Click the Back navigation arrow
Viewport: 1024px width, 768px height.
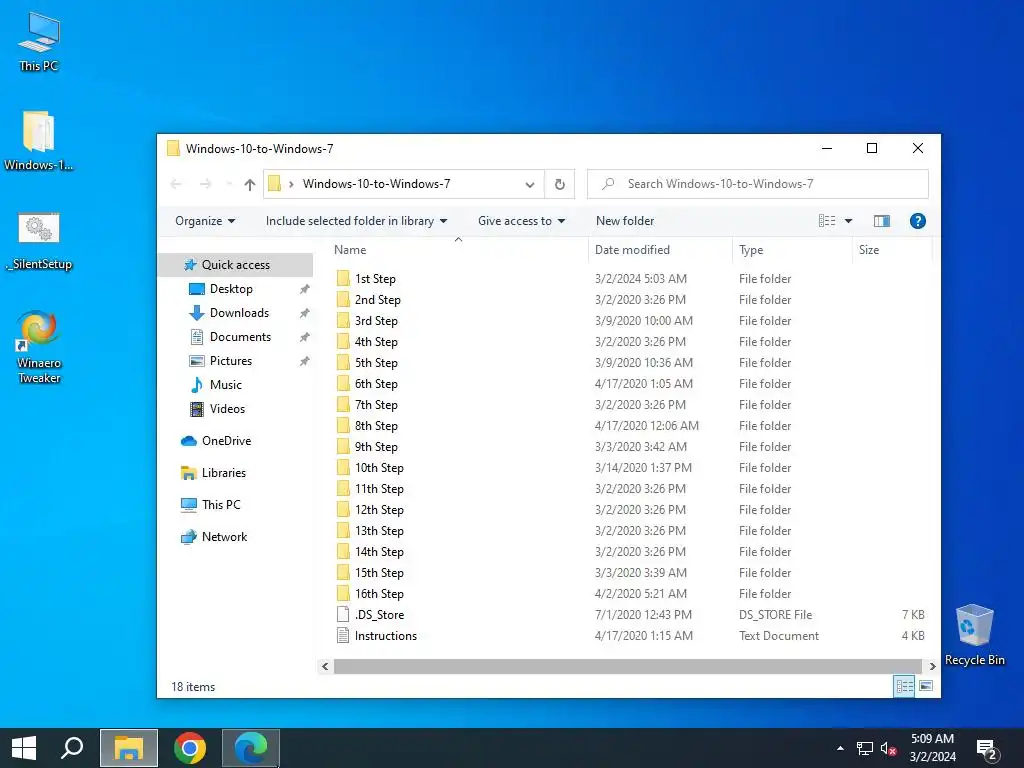(x=176, y=184)
